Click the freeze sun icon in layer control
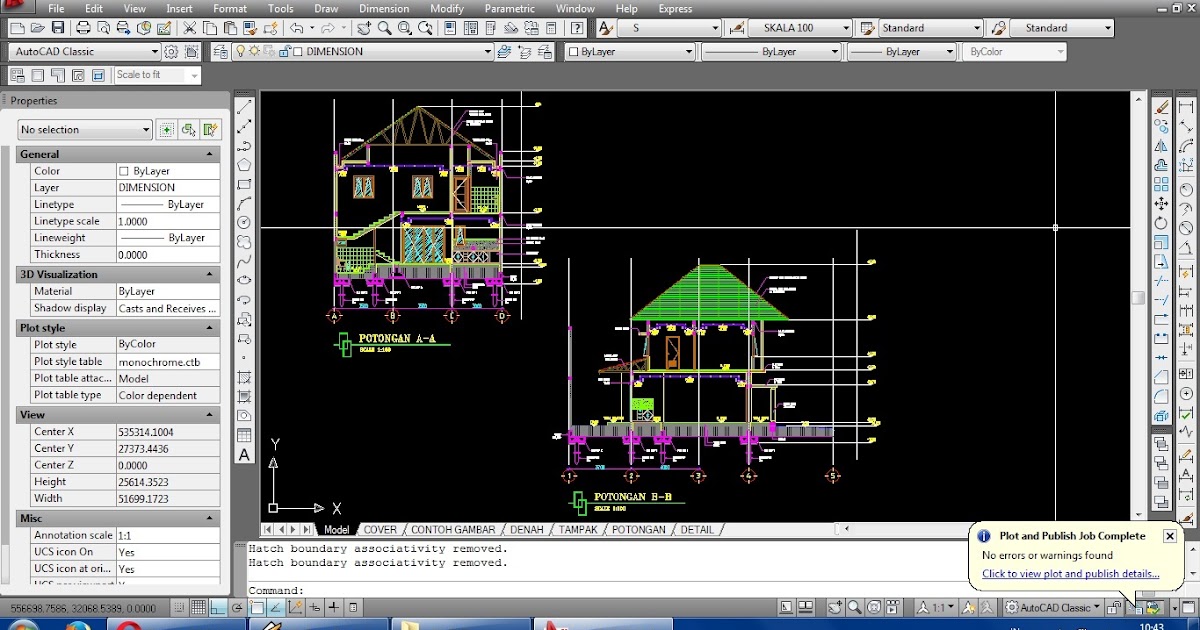The height and width of the screenshot is (630, 1200). [256, 51]
